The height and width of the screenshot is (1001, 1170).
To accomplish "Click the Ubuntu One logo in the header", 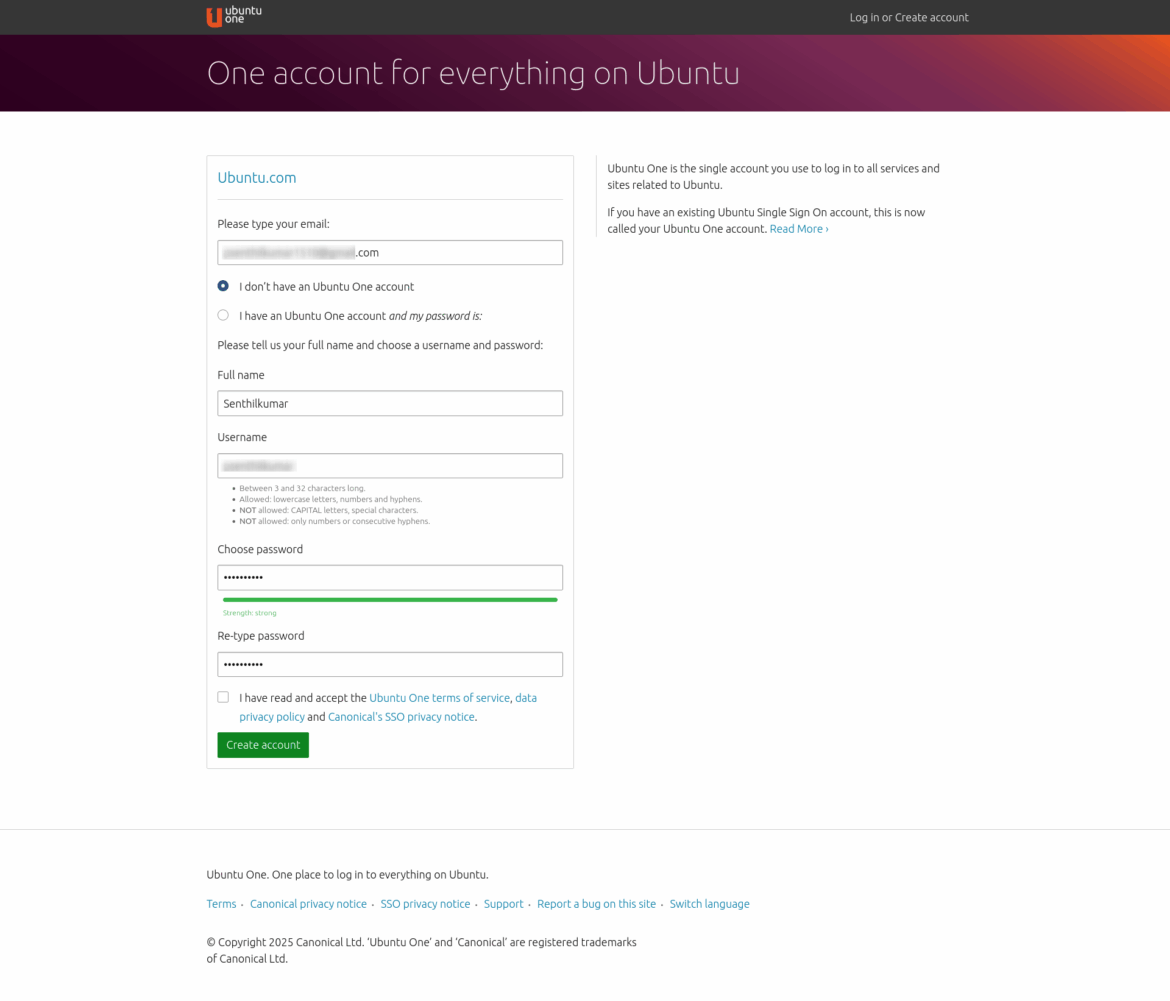I will point(233,16).
